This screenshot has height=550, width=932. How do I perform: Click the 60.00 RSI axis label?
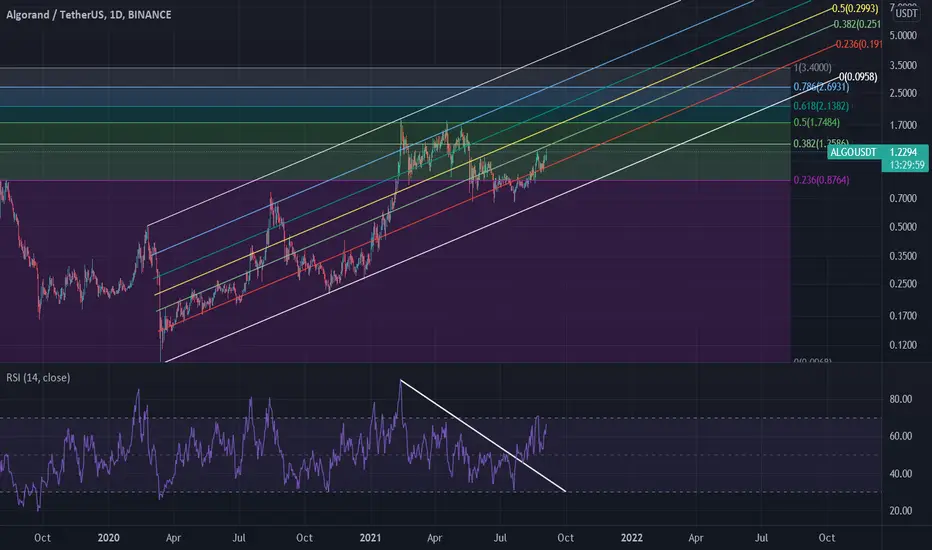pos(900,436)
